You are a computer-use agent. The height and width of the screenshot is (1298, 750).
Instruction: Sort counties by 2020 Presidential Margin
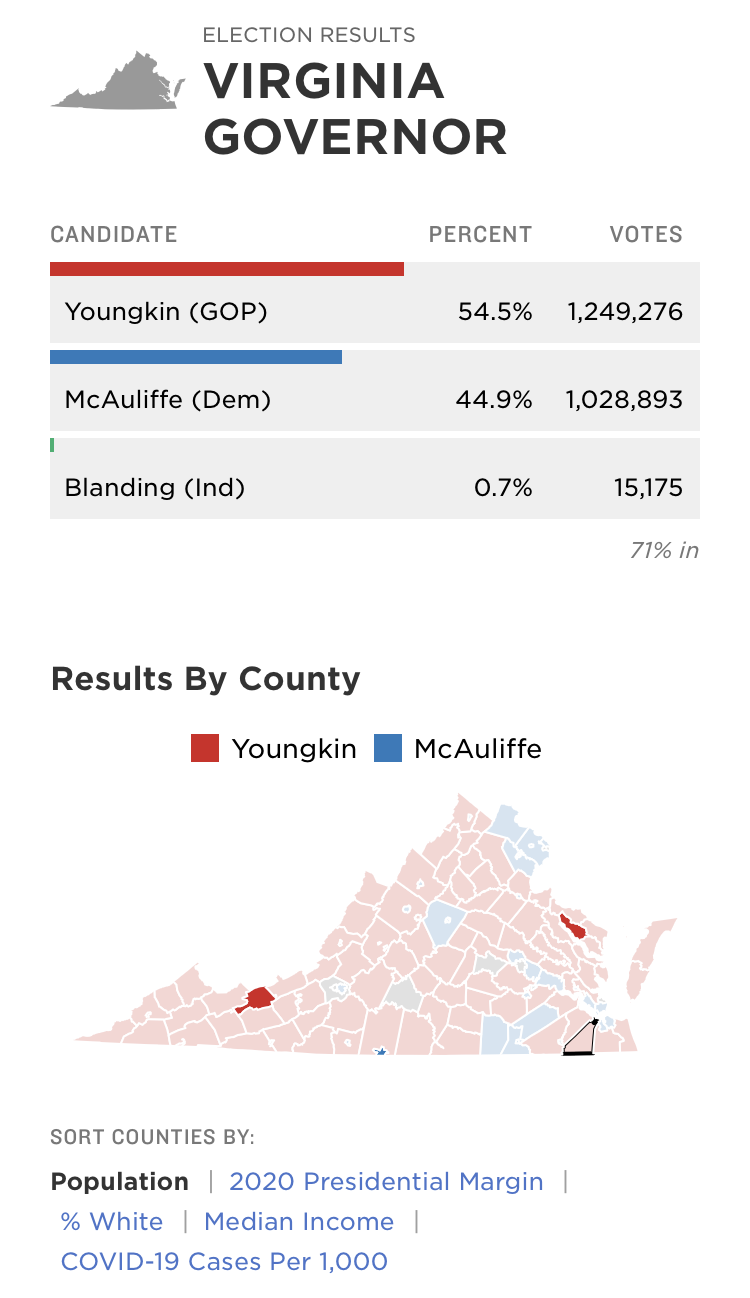[x=386, y=1181]
